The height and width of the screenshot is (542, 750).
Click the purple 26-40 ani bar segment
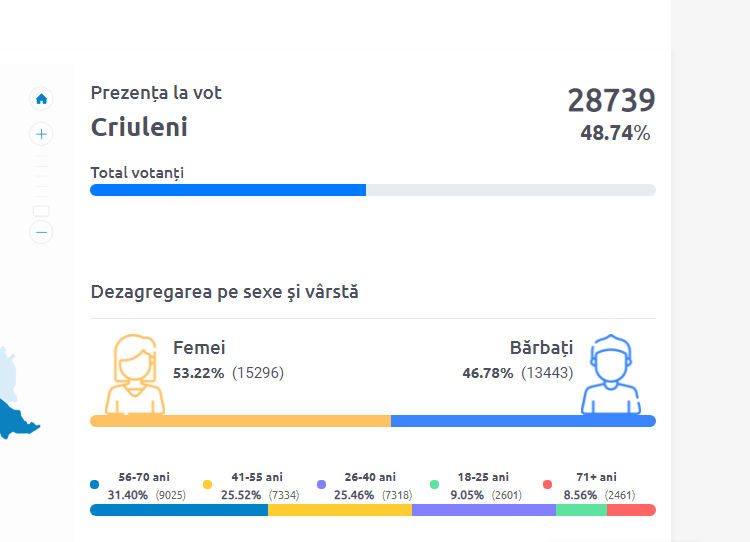[x=483, y=510]
